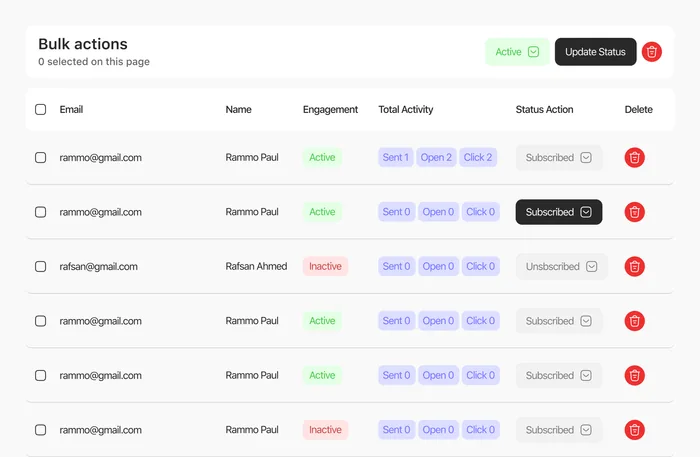Click Rammo Paul name in the Sent 1 row
Viewport: 700px width, 457px height.
252,158
